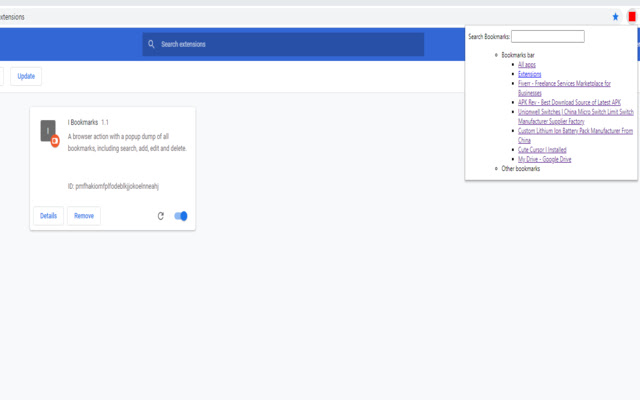
Task: Select the Other bookmarks folder
Action: (x=520, y=169)
